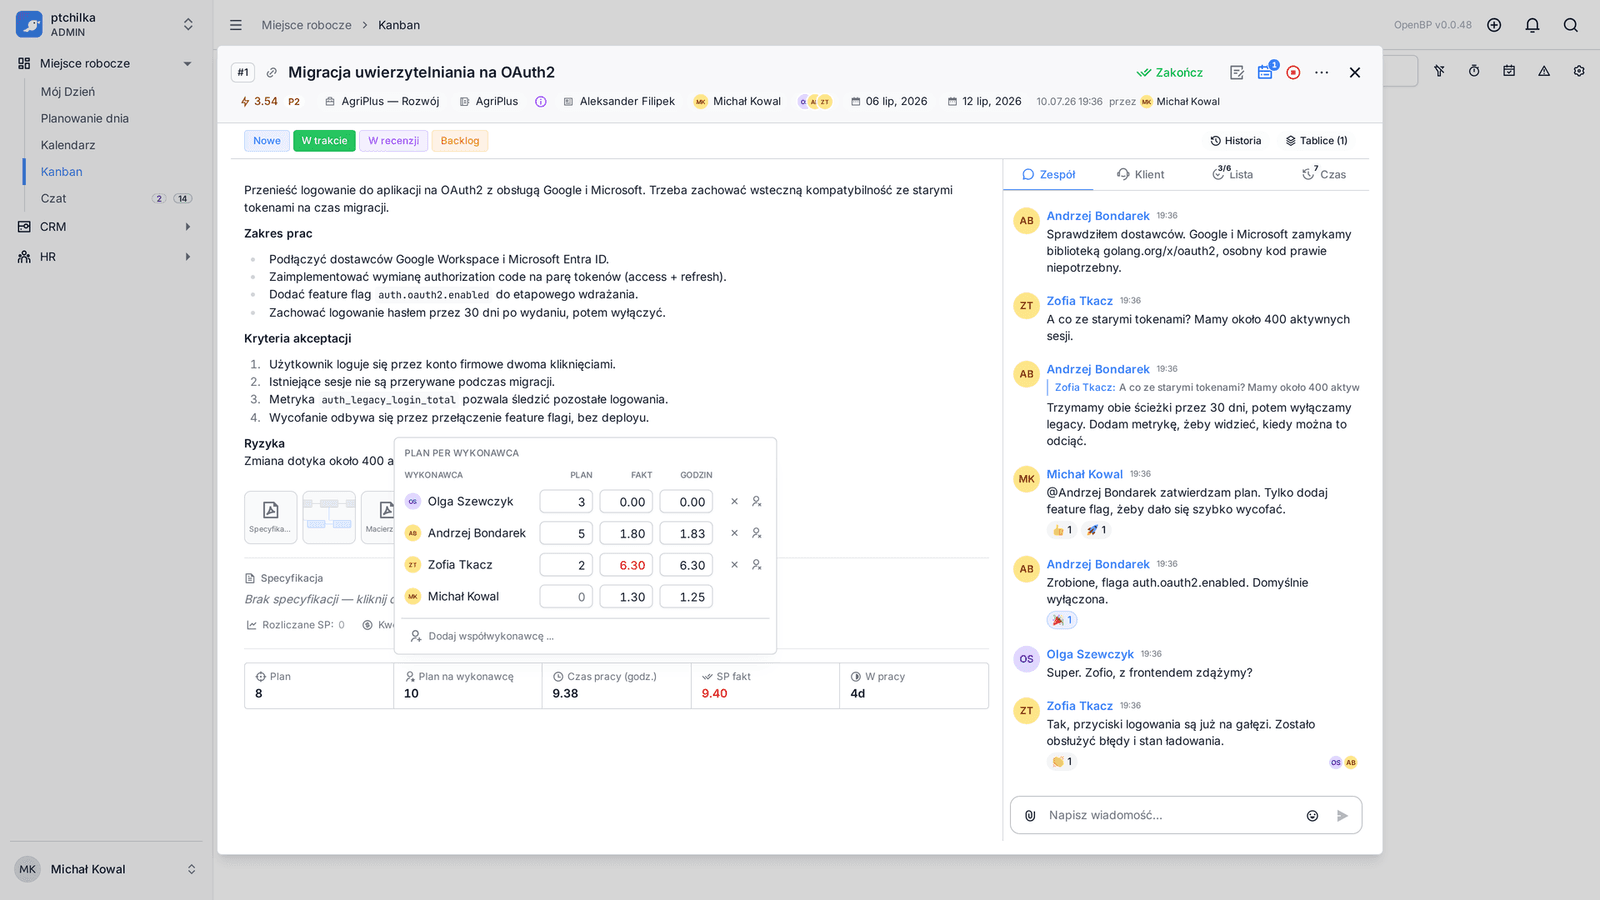Click the attachment icon in message box
Image resolution: width=1600 pixels, height=900 pixels.
pyautogui.click(x=1030, y=815)
